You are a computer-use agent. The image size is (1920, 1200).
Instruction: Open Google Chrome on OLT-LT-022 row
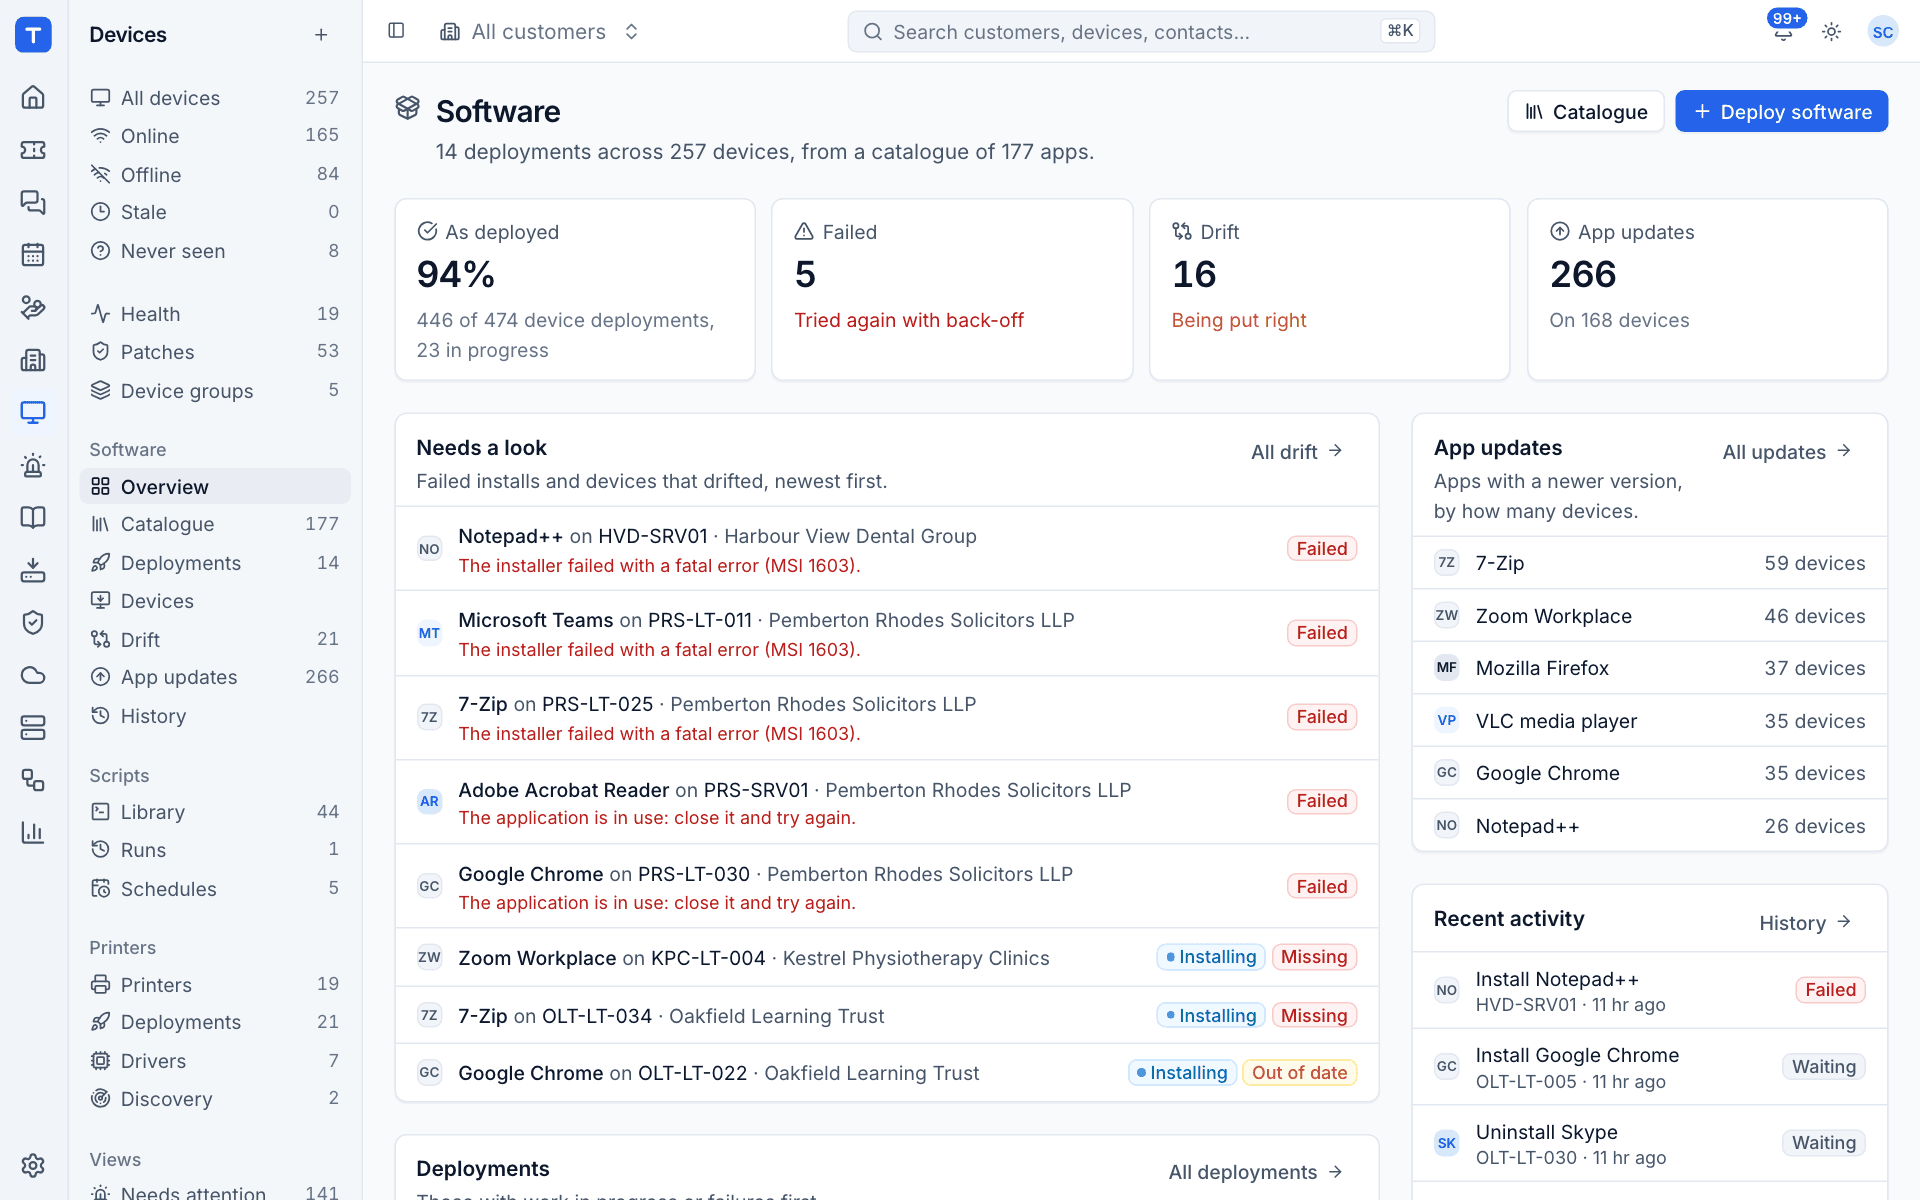pos(887,1073)
